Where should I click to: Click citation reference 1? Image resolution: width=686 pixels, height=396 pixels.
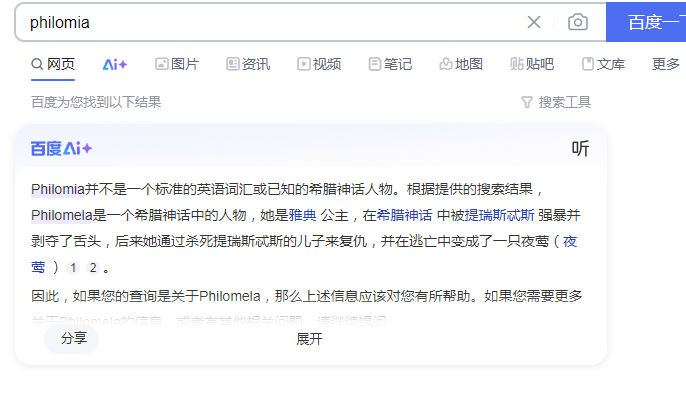(73, 268)
